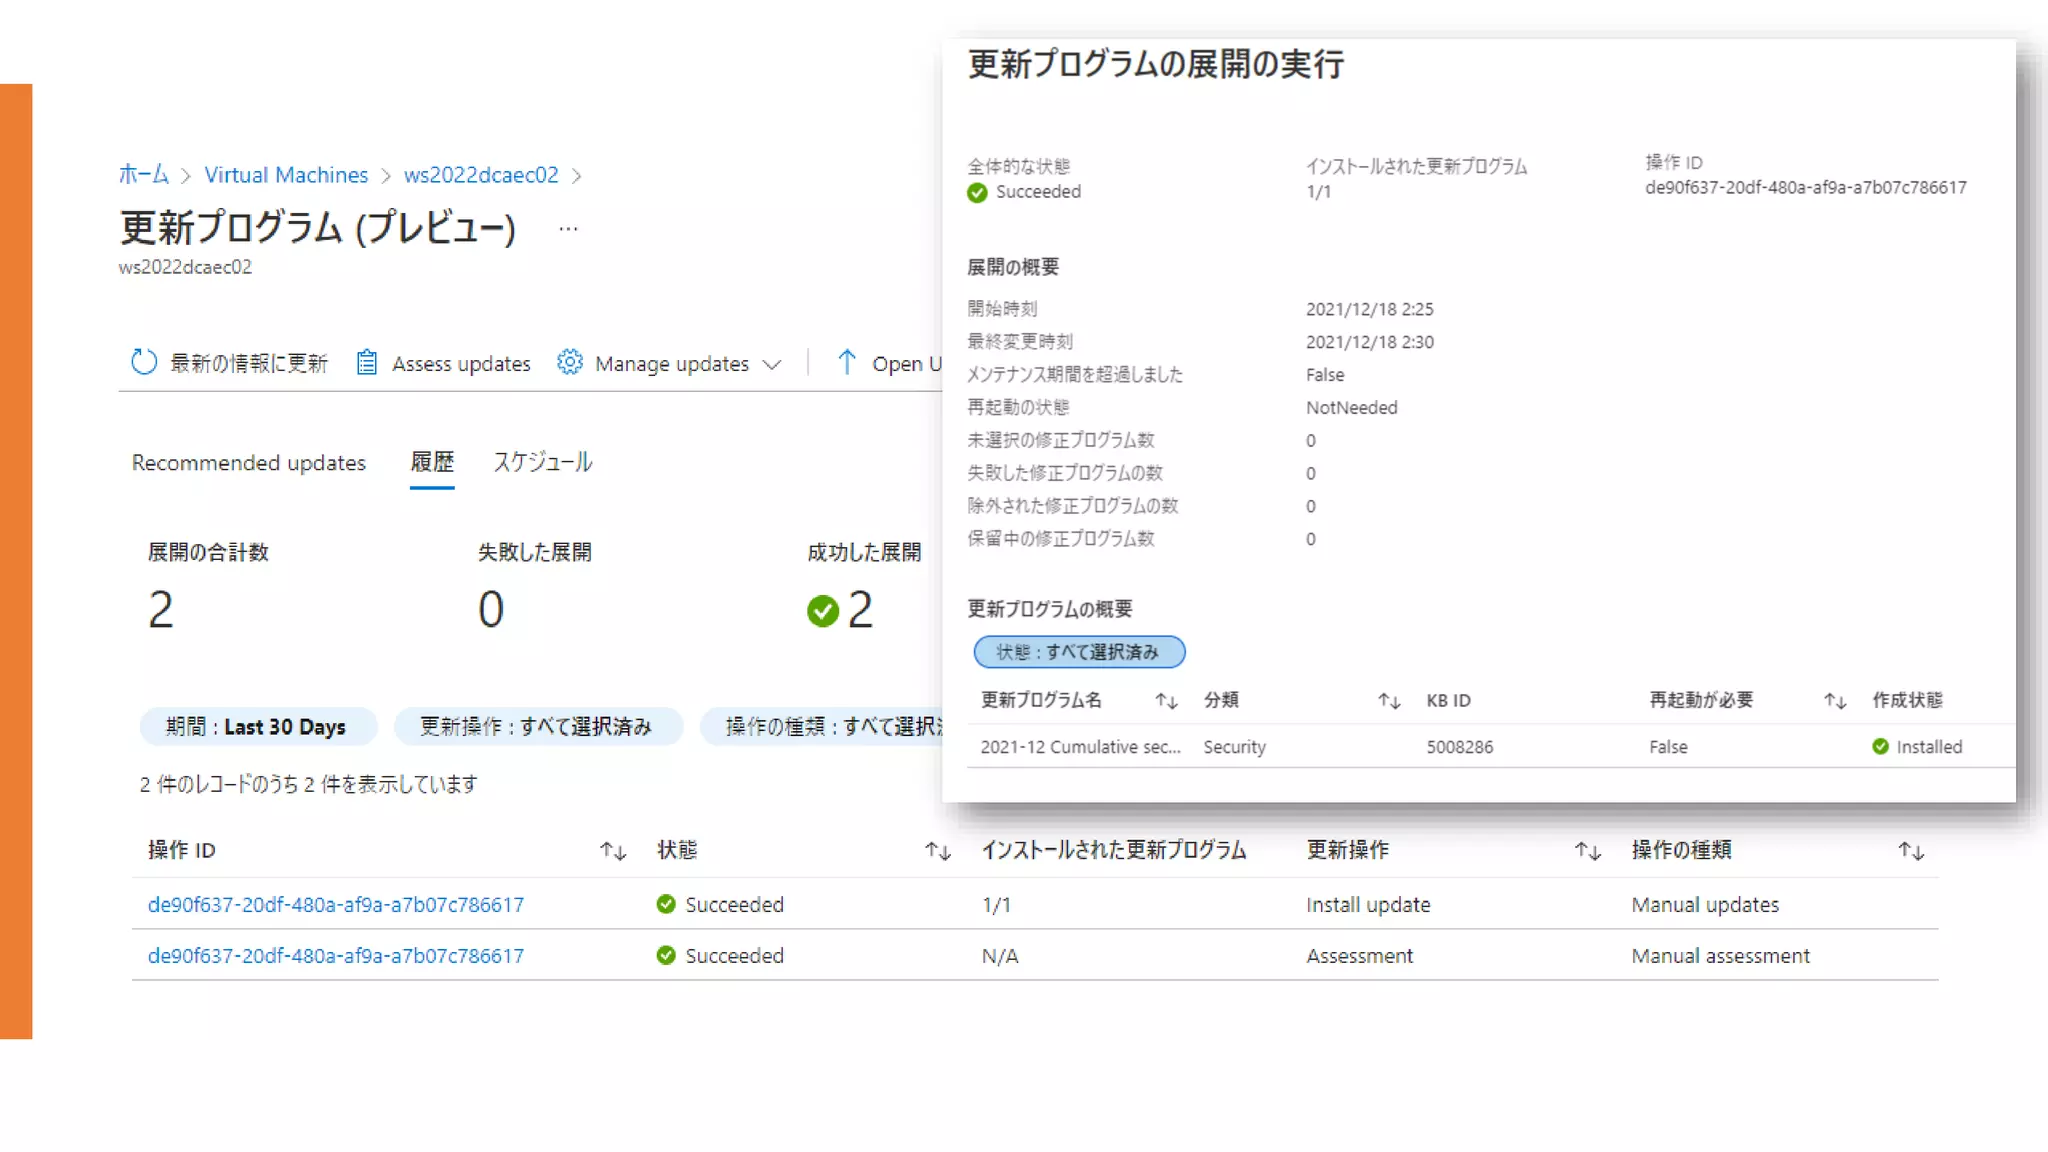Sort the 更新プログラム名 column in the panel
This screenshot has height=1152, width=2048.
pos(1166,701)
